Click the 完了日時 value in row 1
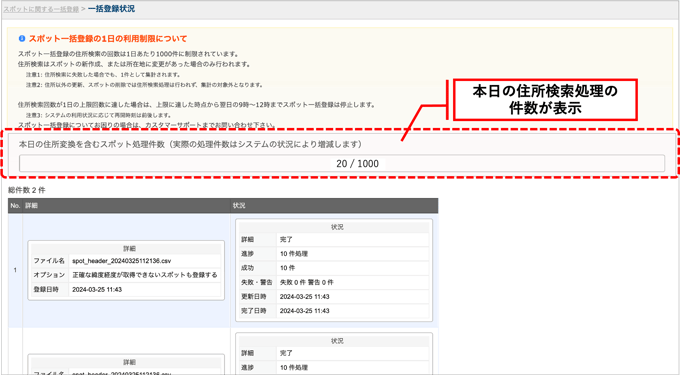680x375 pixels. click(x=304, y=311)
